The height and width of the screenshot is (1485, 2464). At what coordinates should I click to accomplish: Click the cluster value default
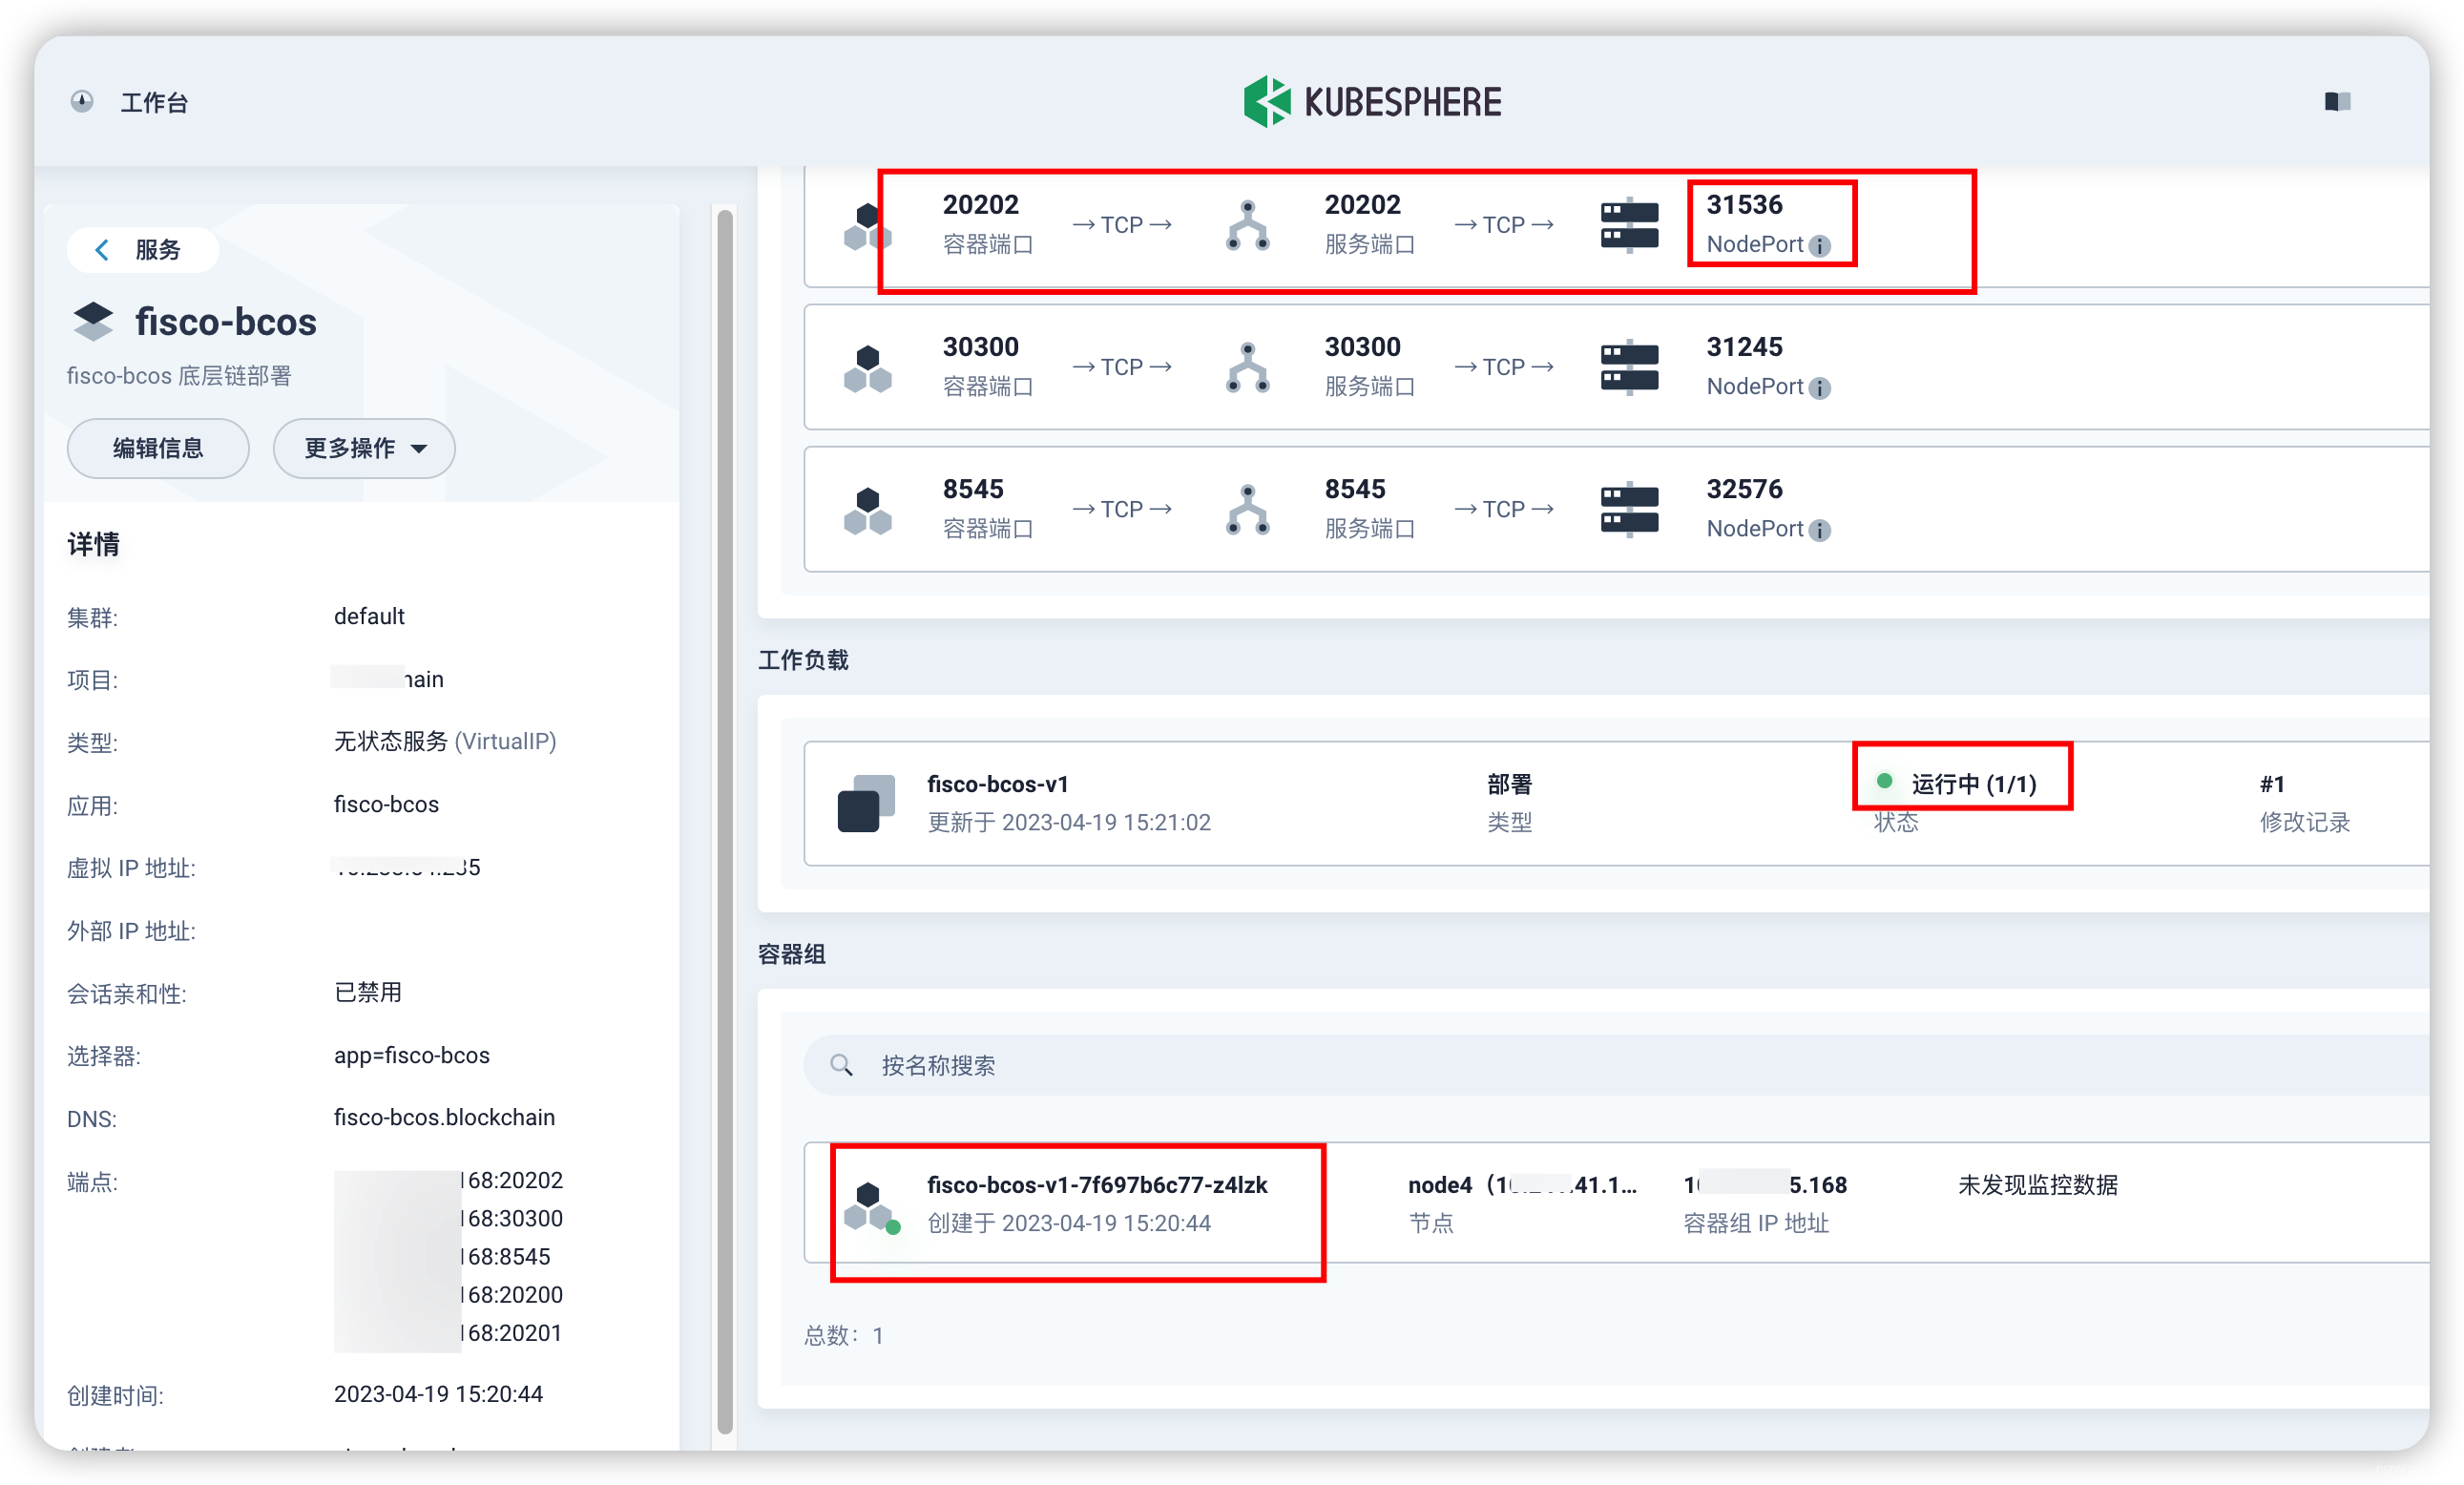click(369, 616)
